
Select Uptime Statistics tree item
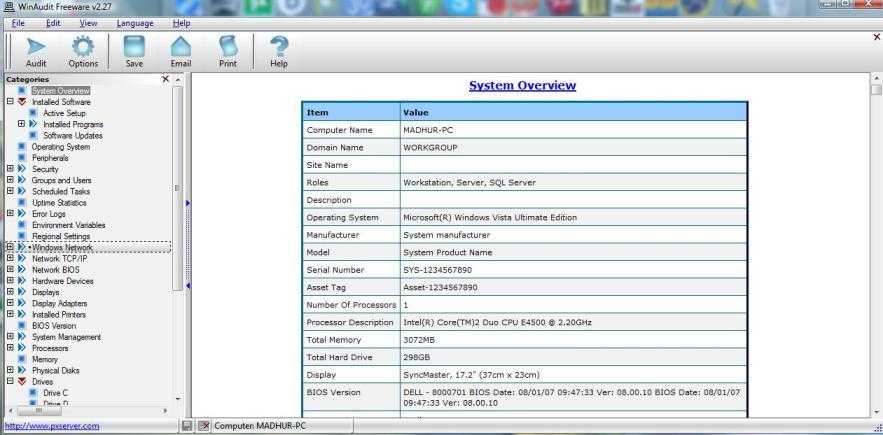59,202
